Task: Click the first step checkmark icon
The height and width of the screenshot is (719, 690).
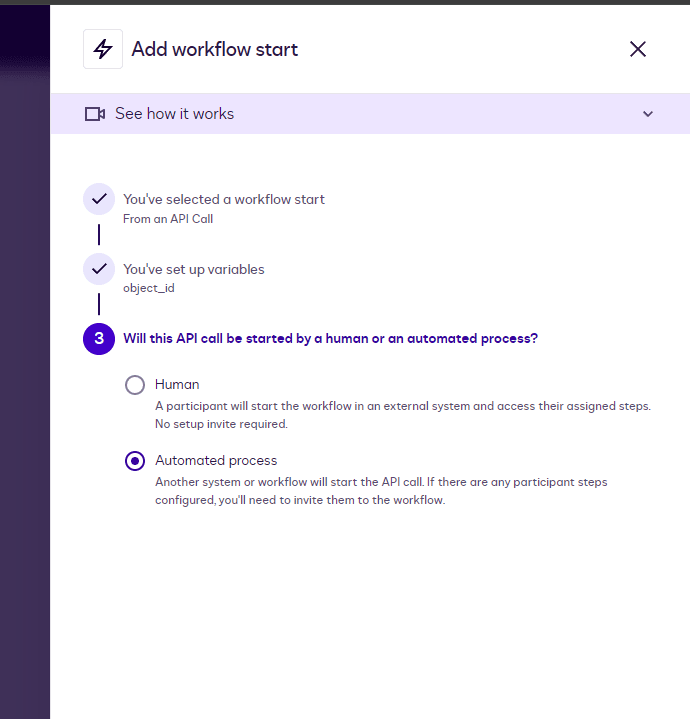Action: 99,199
